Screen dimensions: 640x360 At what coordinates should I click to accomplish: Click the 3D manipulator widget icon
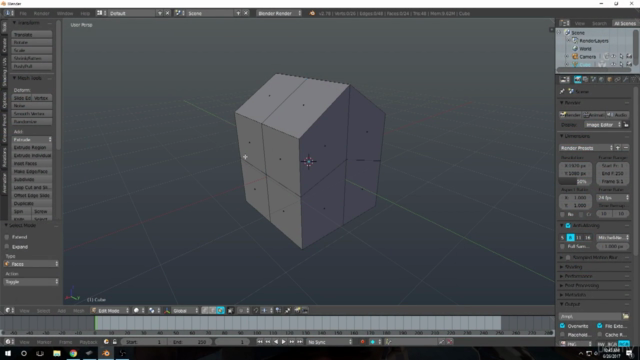point(167,311)
